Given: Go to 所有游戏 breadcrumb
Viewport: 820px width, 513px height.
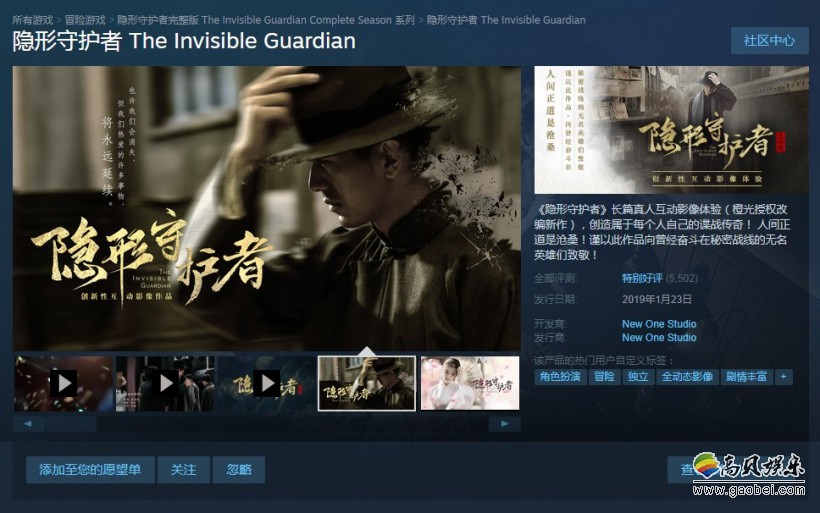Looking at the screenshot, I should (x=32, y=20).
